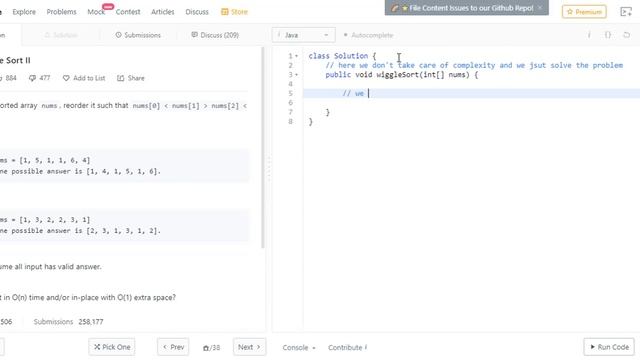Click the Submissions count 258,177
This screenshot has width=640, height=360.
coord(91,322)
